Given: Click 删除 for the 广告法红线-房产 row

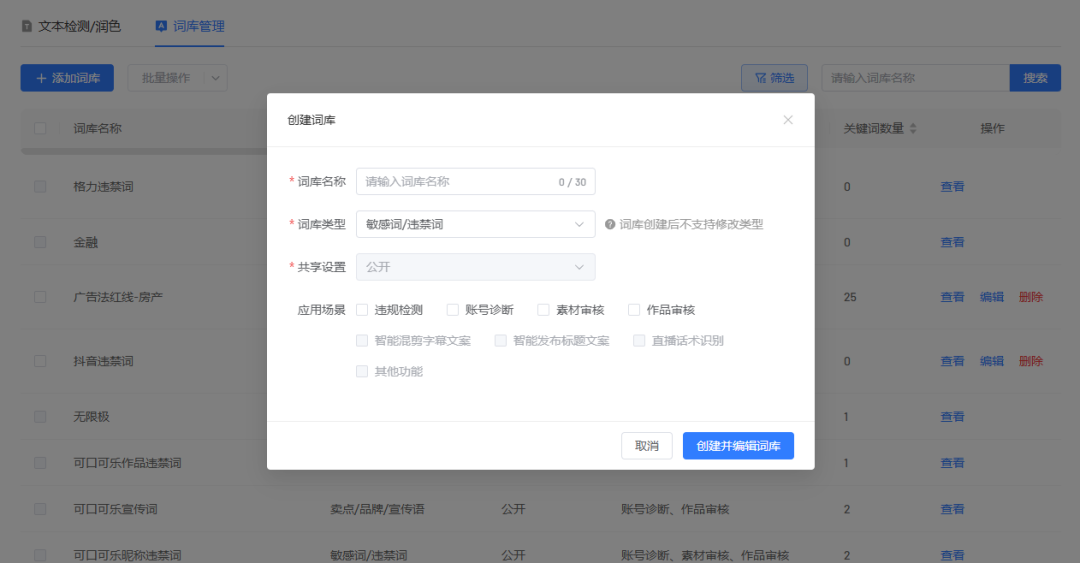Looking at the screenshot, I should coord(1031,297).
